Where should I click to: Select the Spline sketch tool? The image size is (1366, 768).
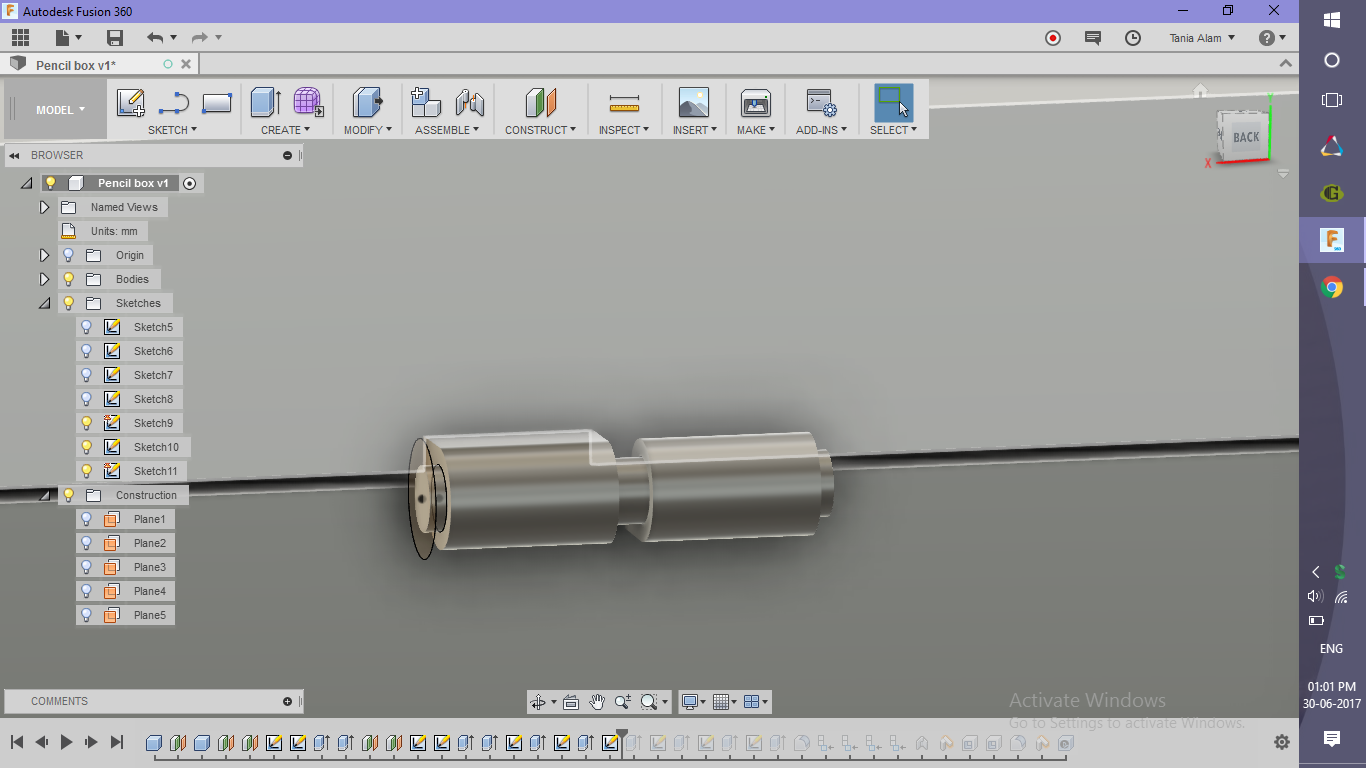[174, 103]
